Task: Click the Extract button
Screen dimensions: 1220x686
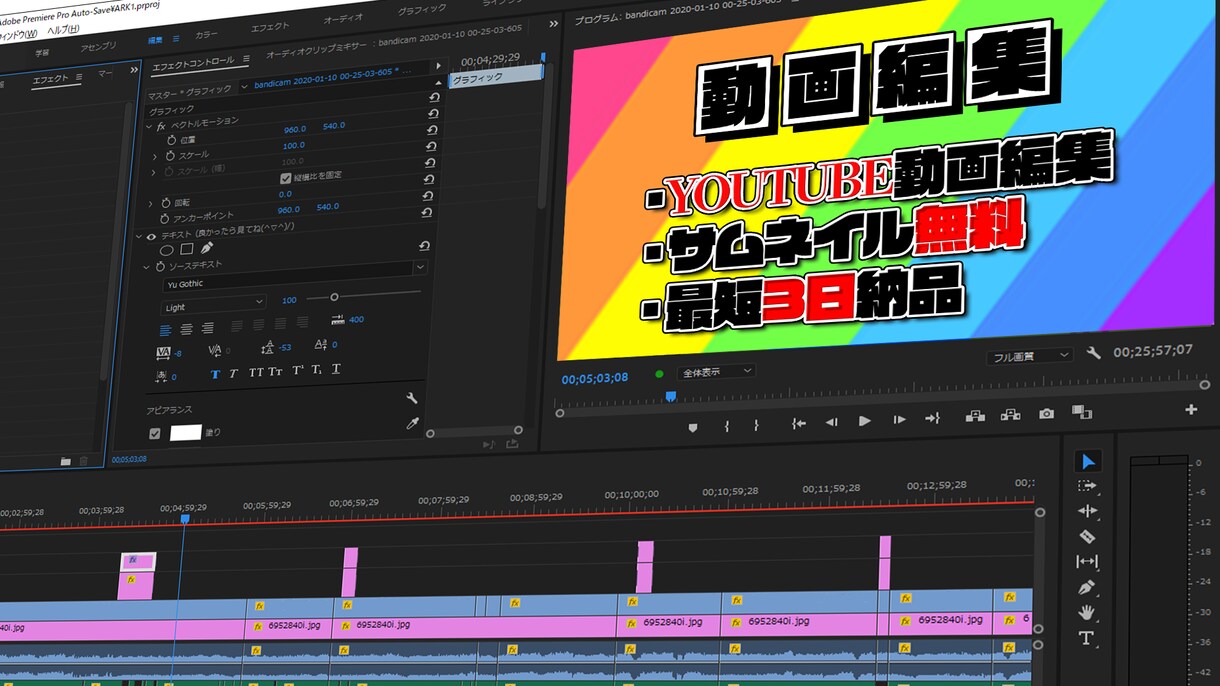Action: point(1010,415)
